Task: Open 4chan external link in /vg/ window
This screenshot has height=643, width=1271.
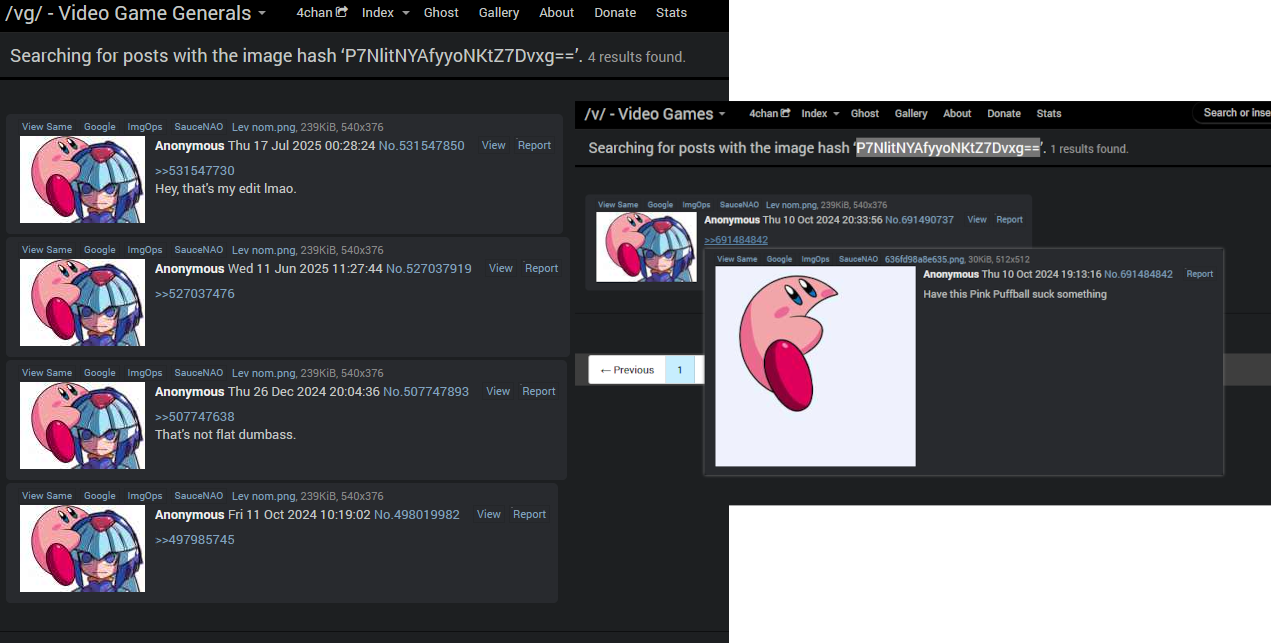Action: click(x=322, y=13)
